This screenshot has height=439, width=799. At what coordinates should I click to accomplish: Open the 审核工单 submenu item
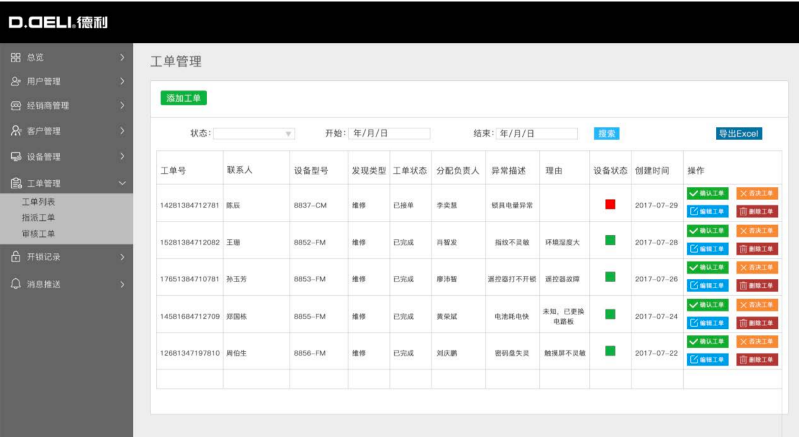point(38,234)
